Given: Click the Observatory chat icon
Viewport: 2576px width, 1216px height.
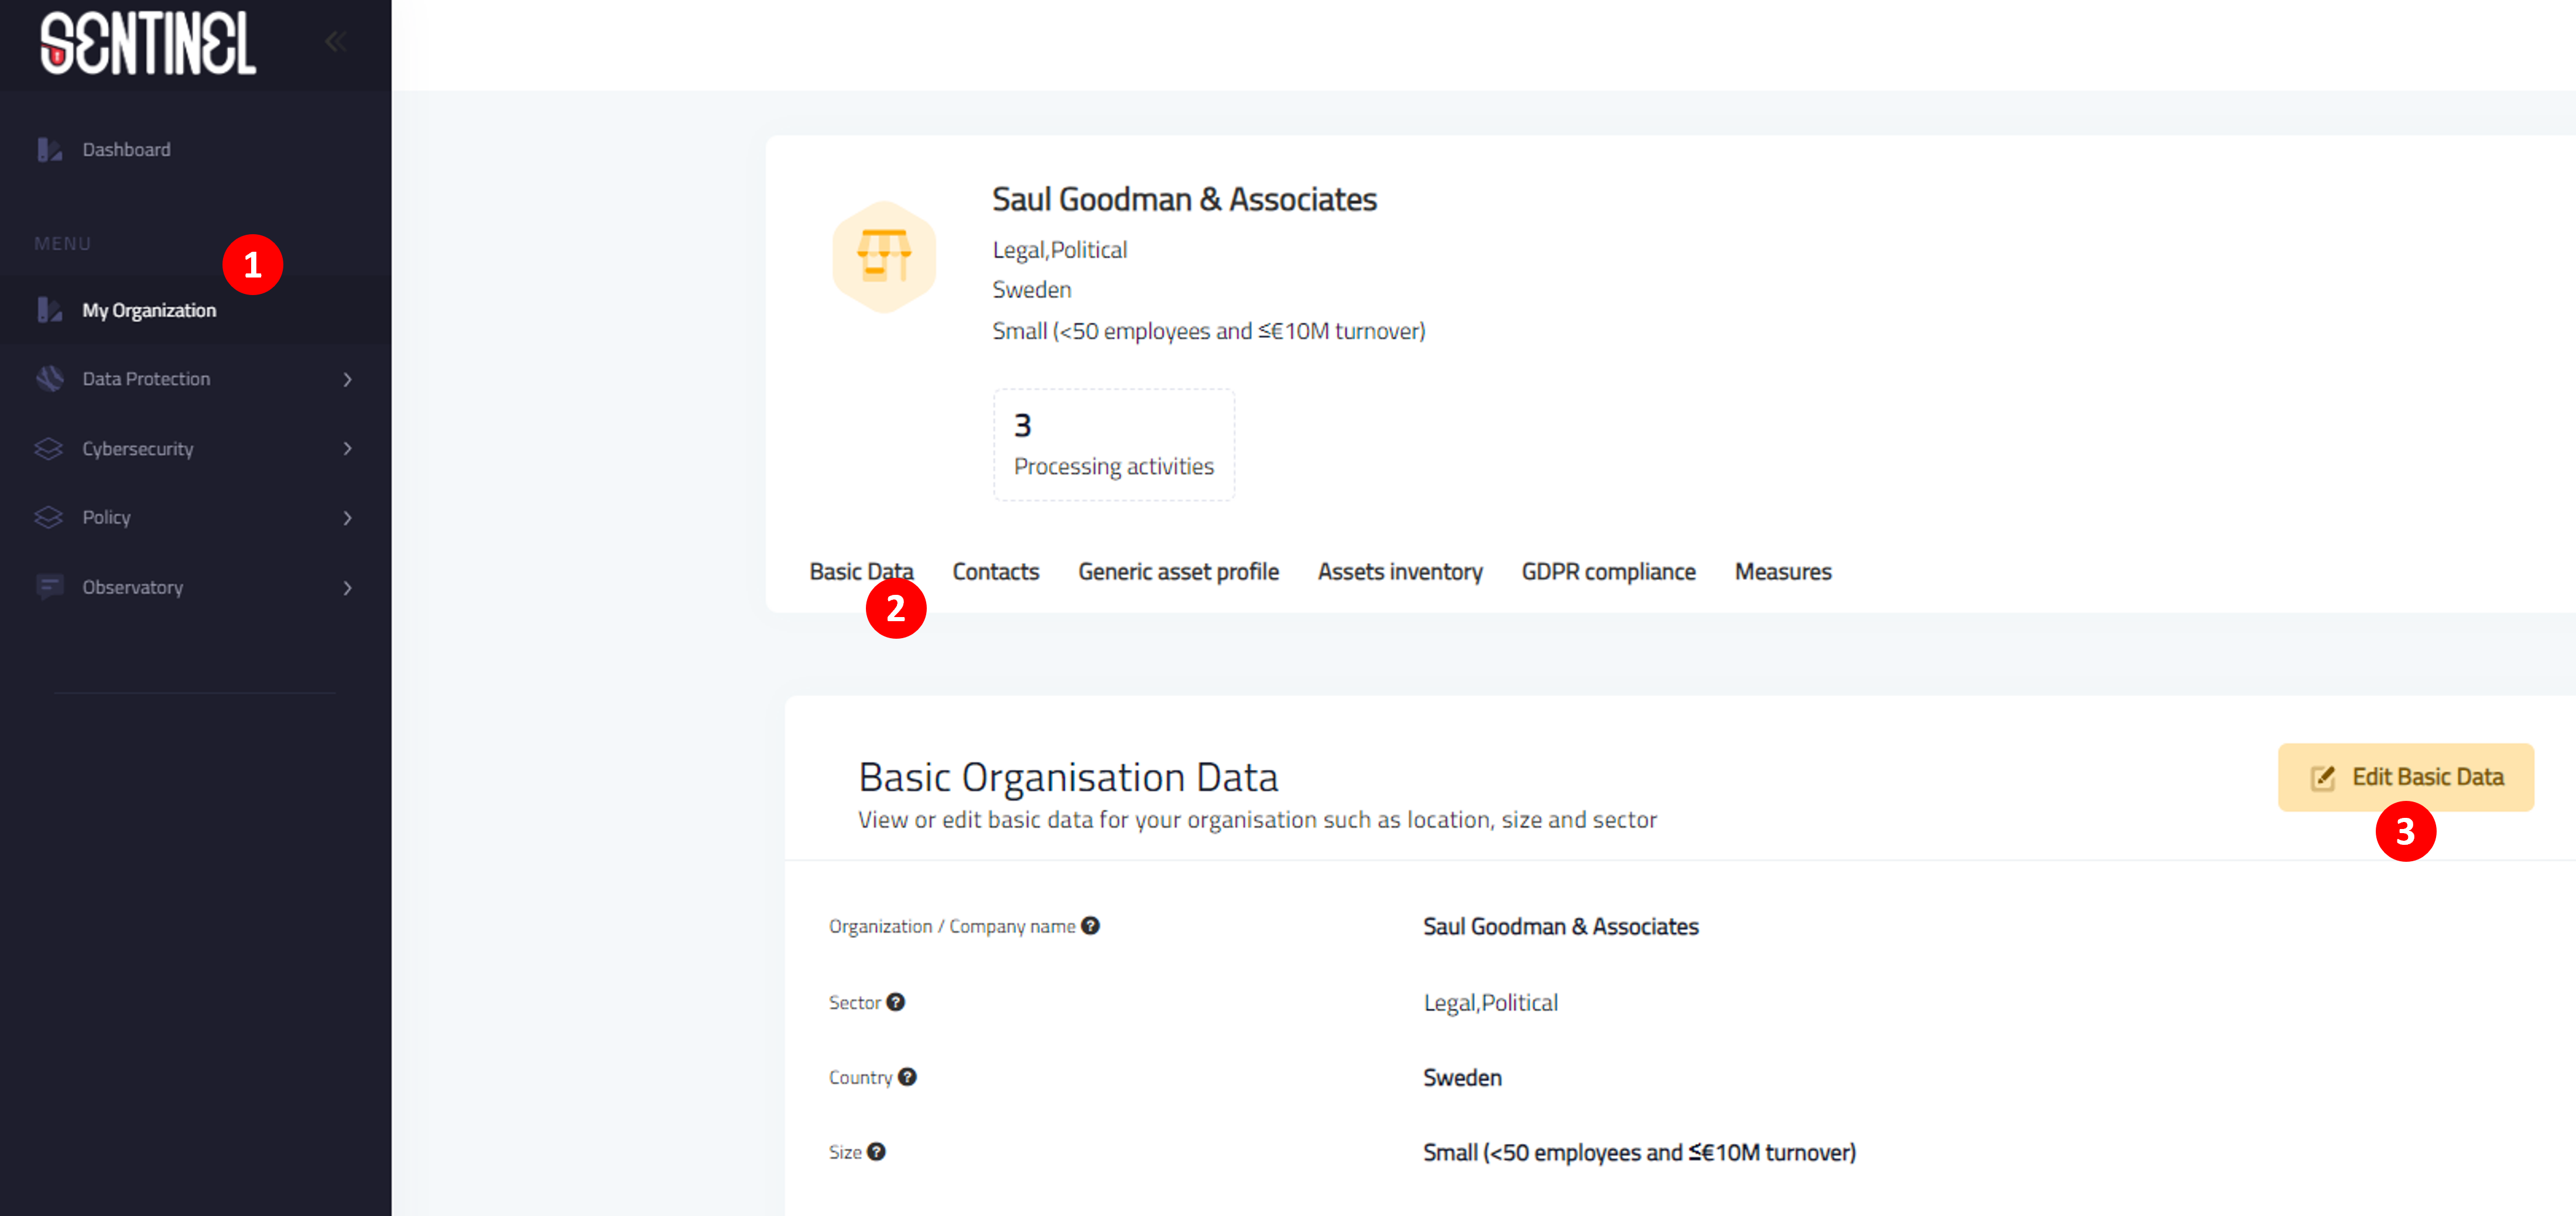Looking at the screenshot, I should point(49,587).
